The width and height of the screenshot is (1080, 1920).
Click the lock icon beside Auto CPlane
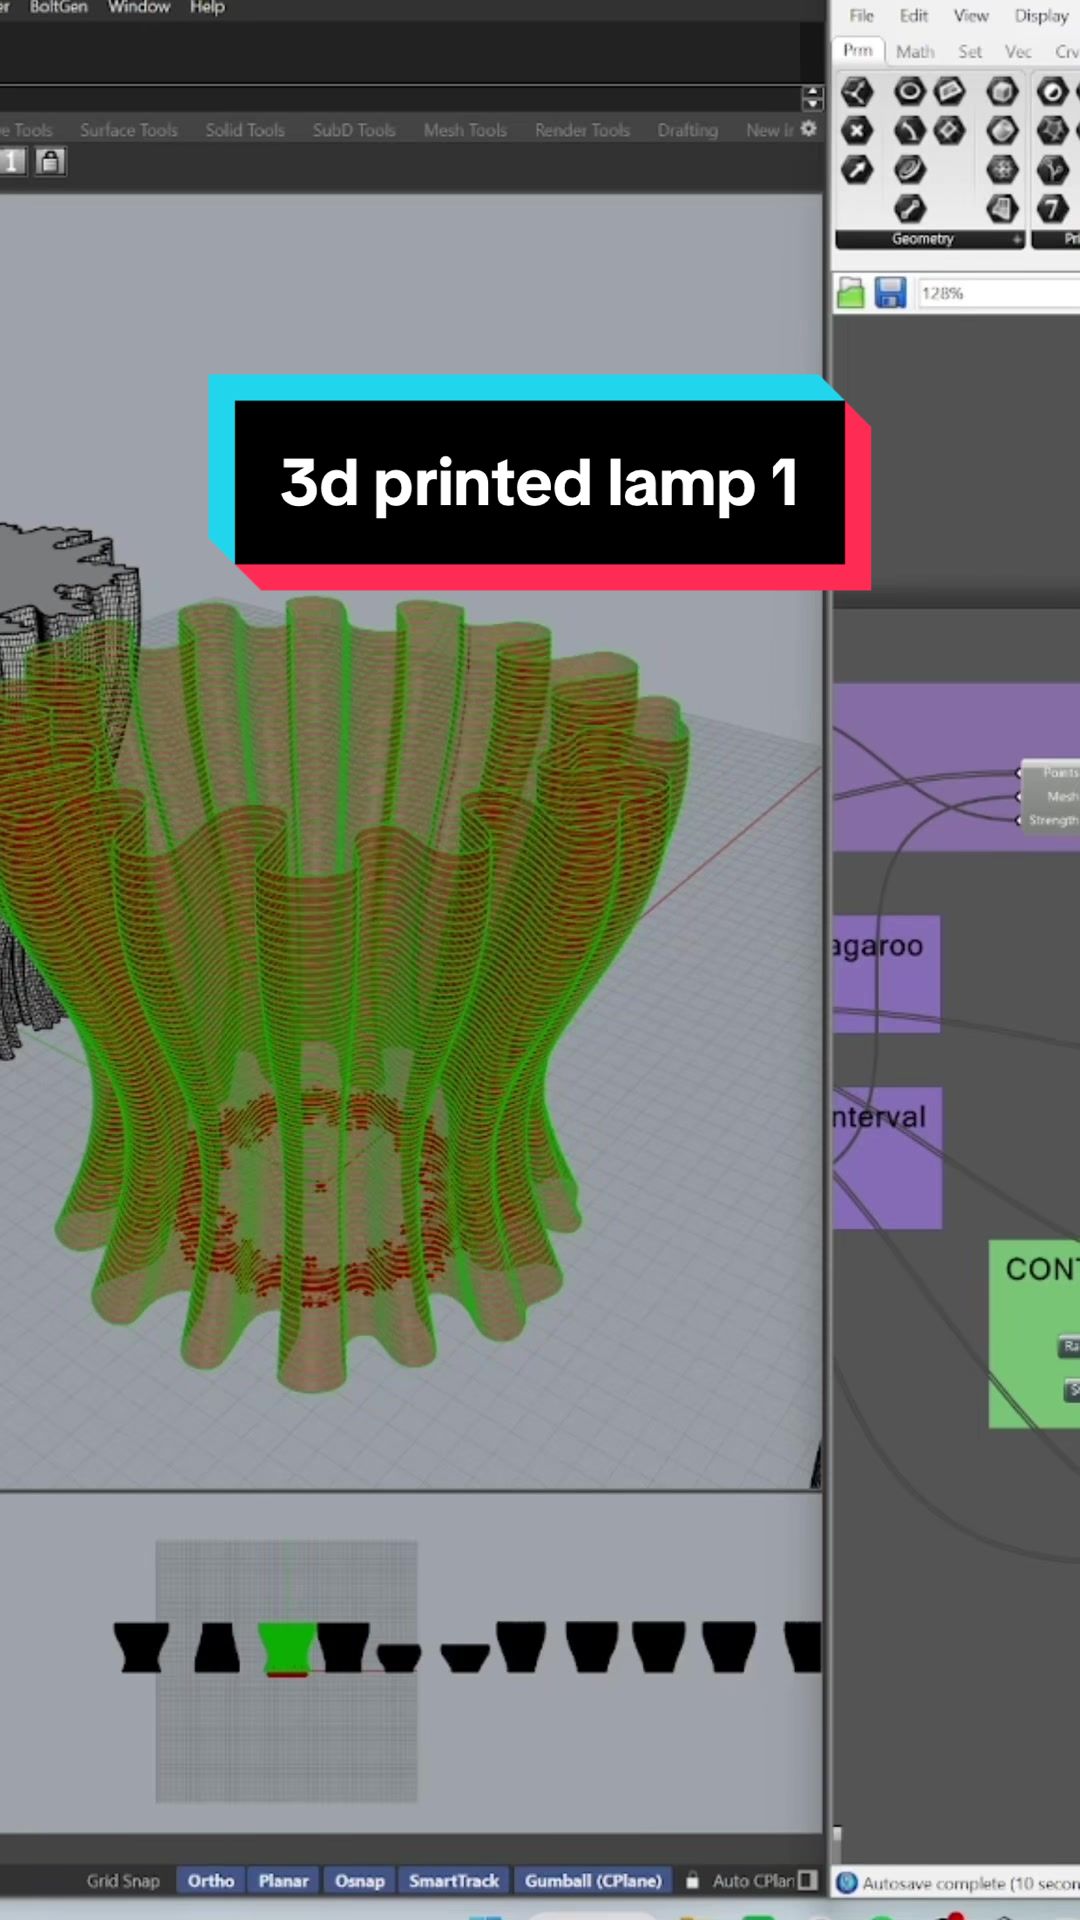(692, 1880)
